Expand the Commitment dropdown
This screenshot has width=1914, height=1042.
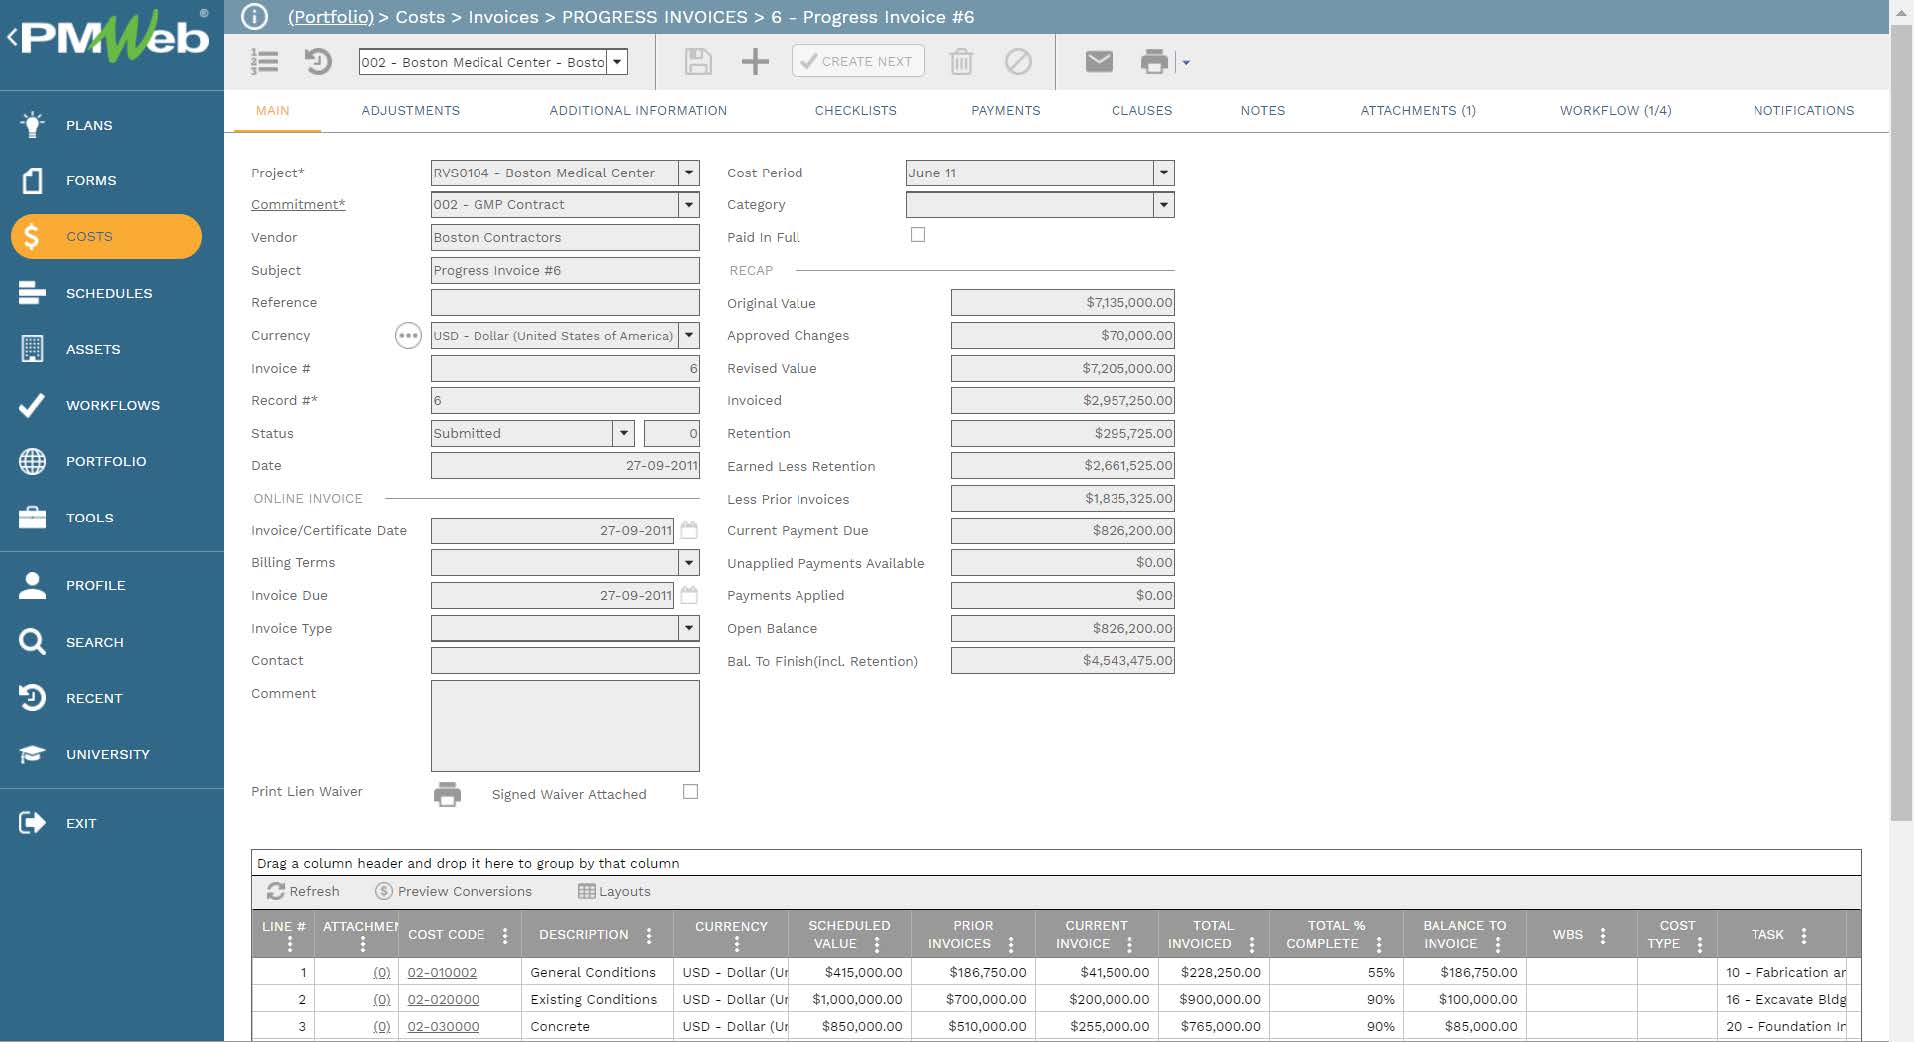click(689, 205)
